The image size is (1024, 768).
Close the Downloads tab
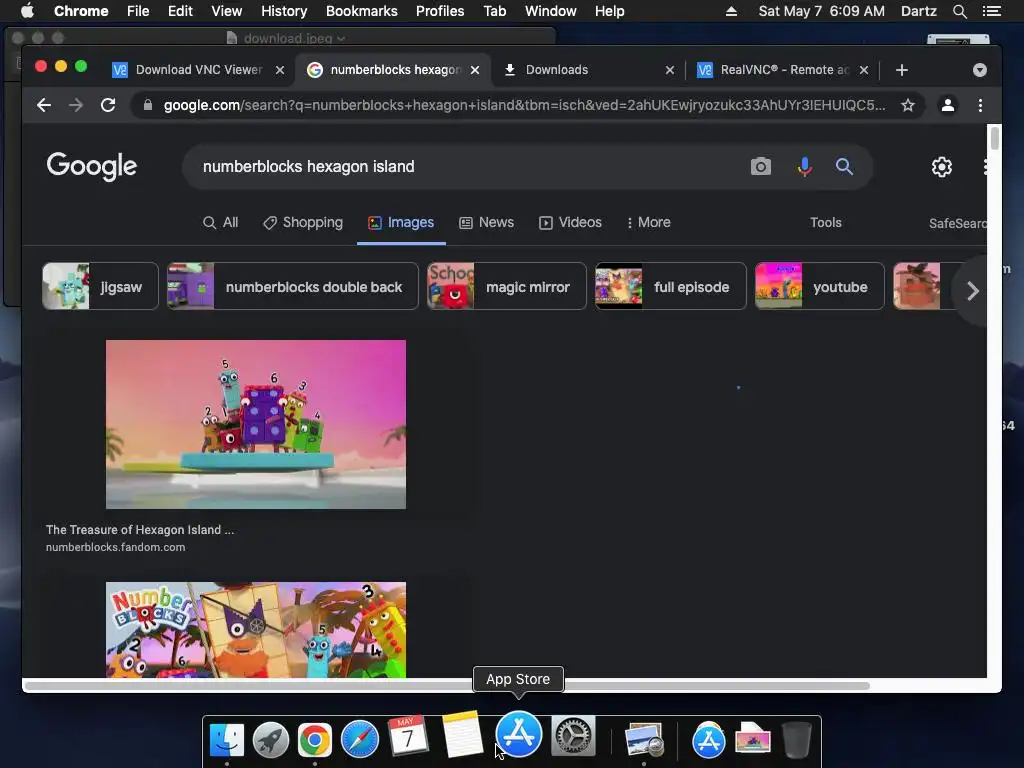[669, 70]
